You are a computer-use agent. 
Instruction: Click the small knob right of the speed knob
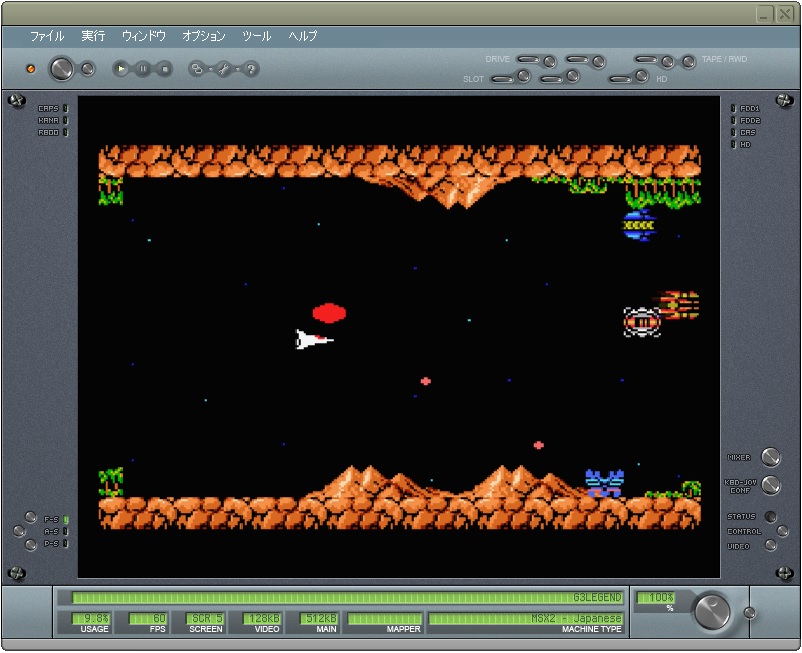(x=749, y=613)
